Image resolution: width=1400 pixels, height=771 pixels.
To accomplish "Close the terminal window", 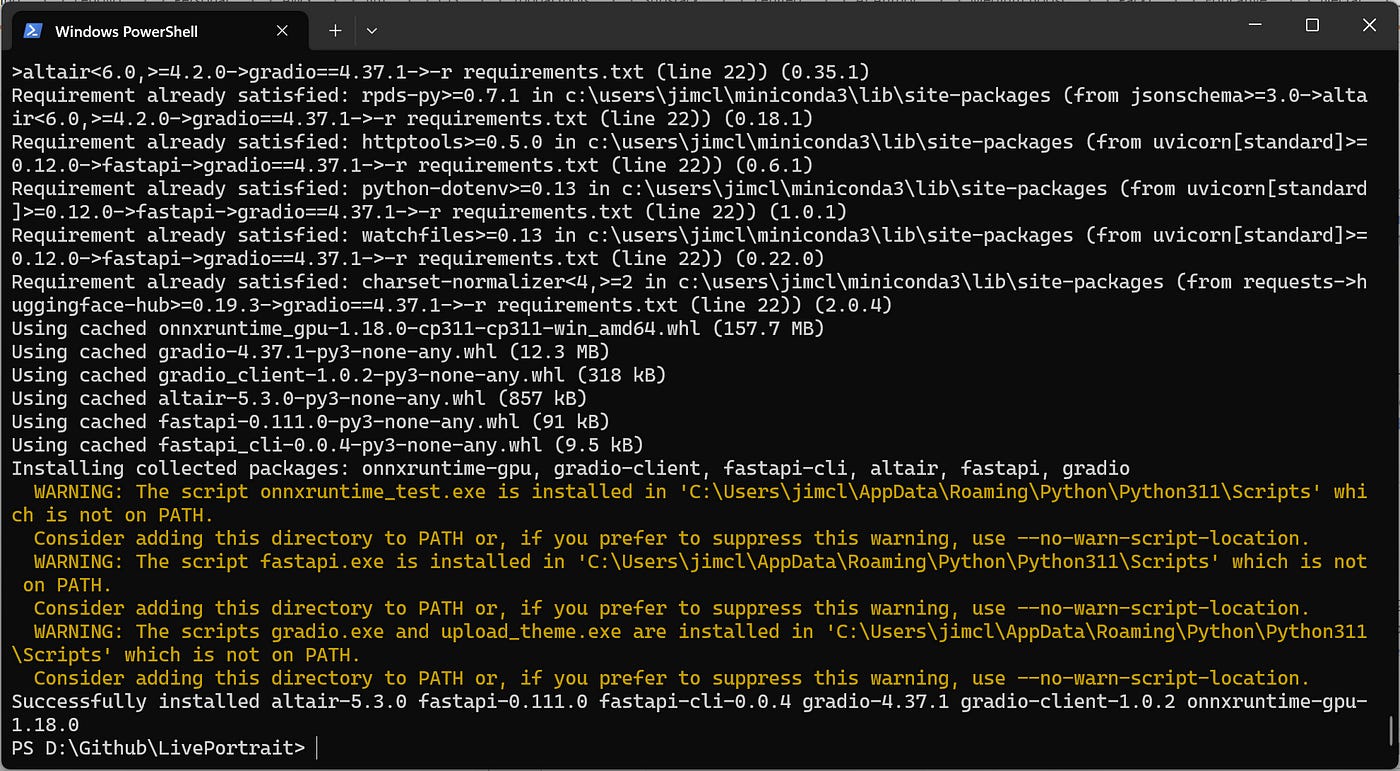I will click(1369, 25).
